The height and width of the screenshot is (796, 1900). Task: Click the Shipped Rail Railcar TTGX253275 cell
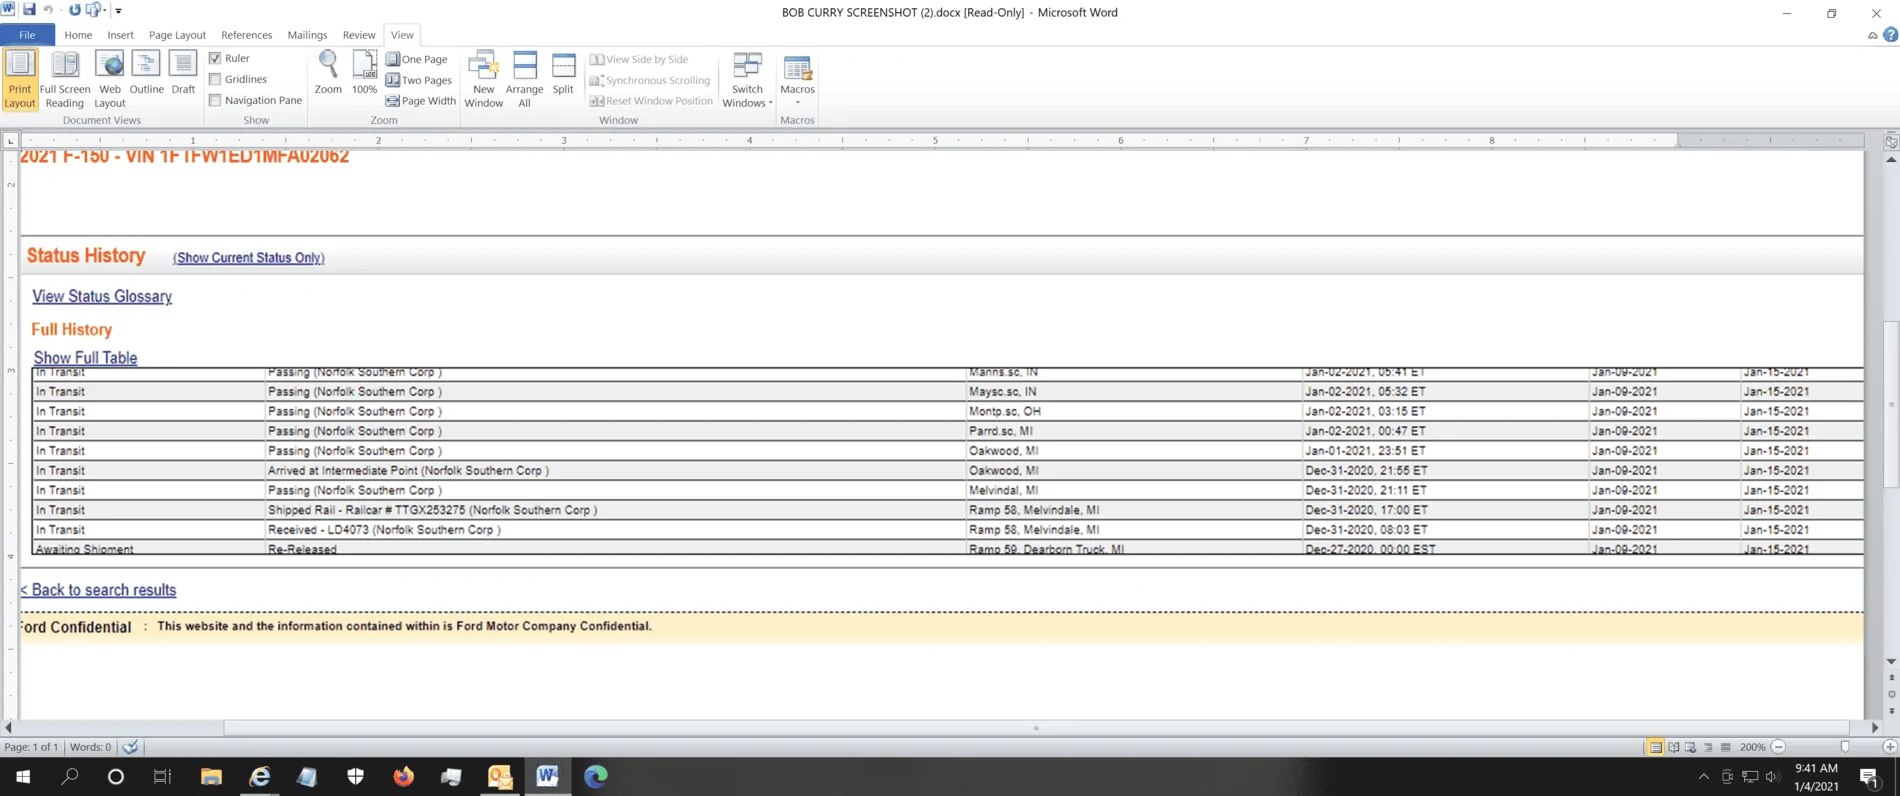615,510
